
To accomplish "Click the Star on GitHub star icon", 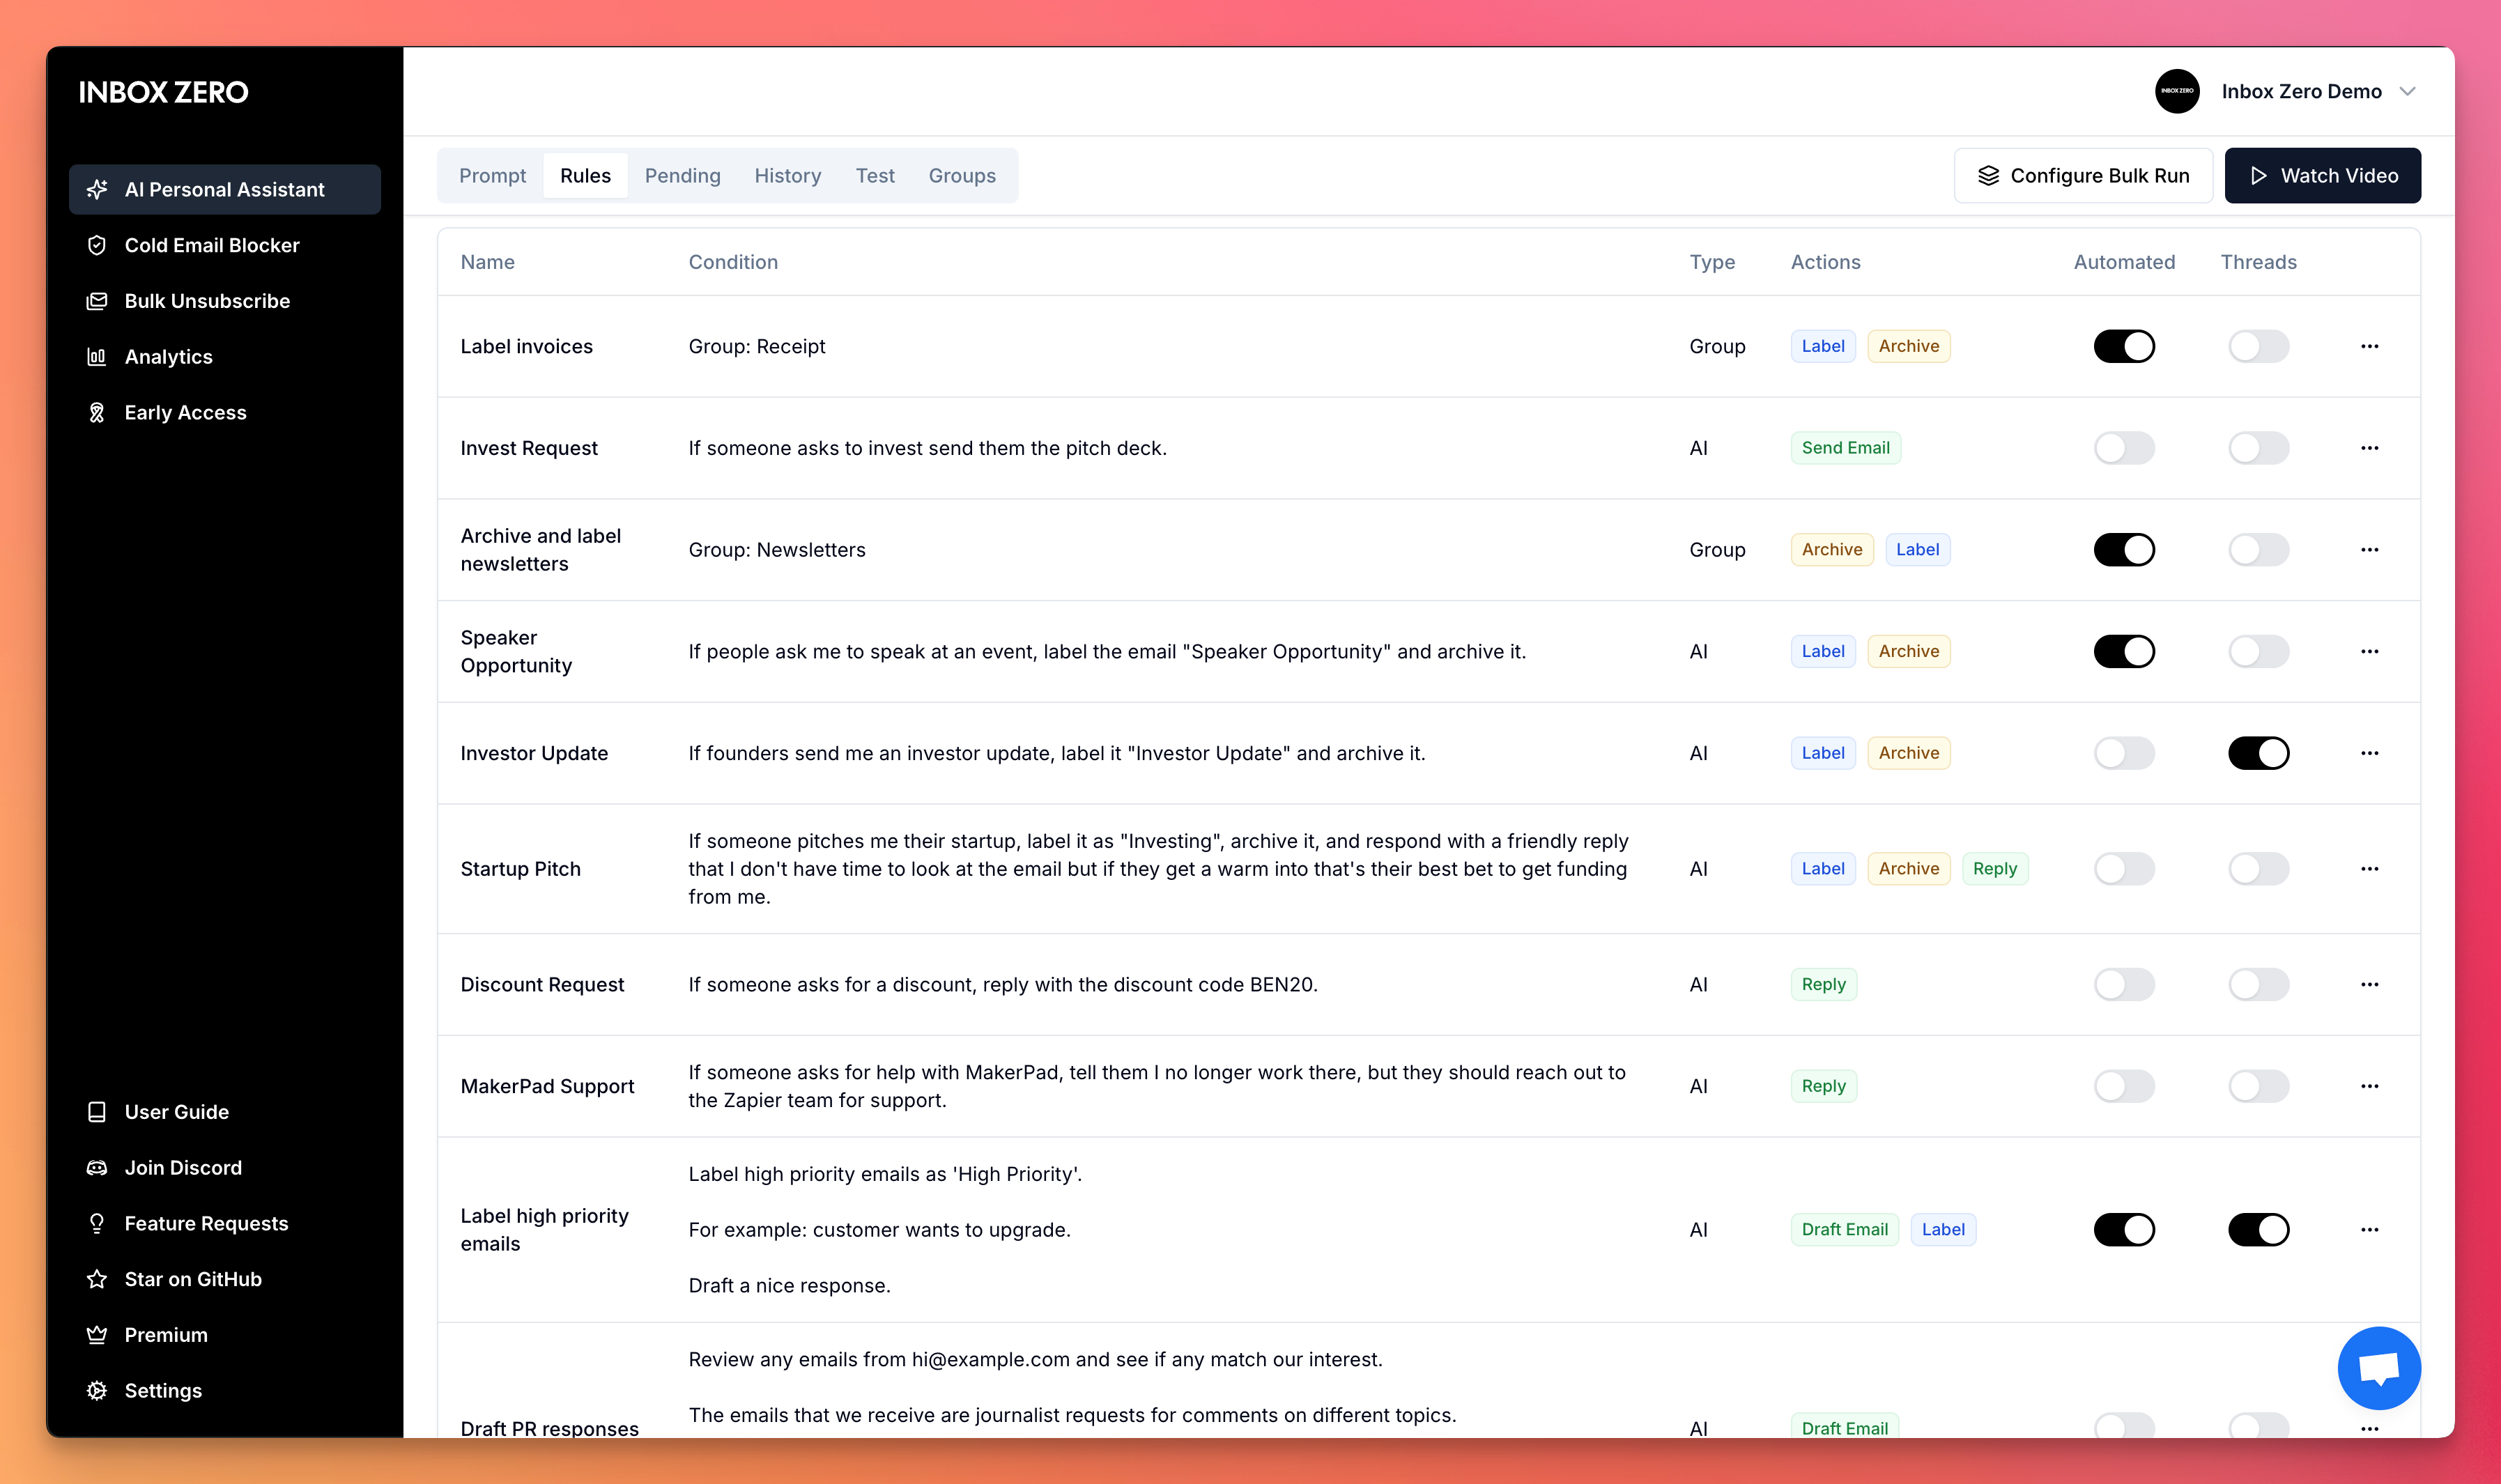I will pos(97,1279).
